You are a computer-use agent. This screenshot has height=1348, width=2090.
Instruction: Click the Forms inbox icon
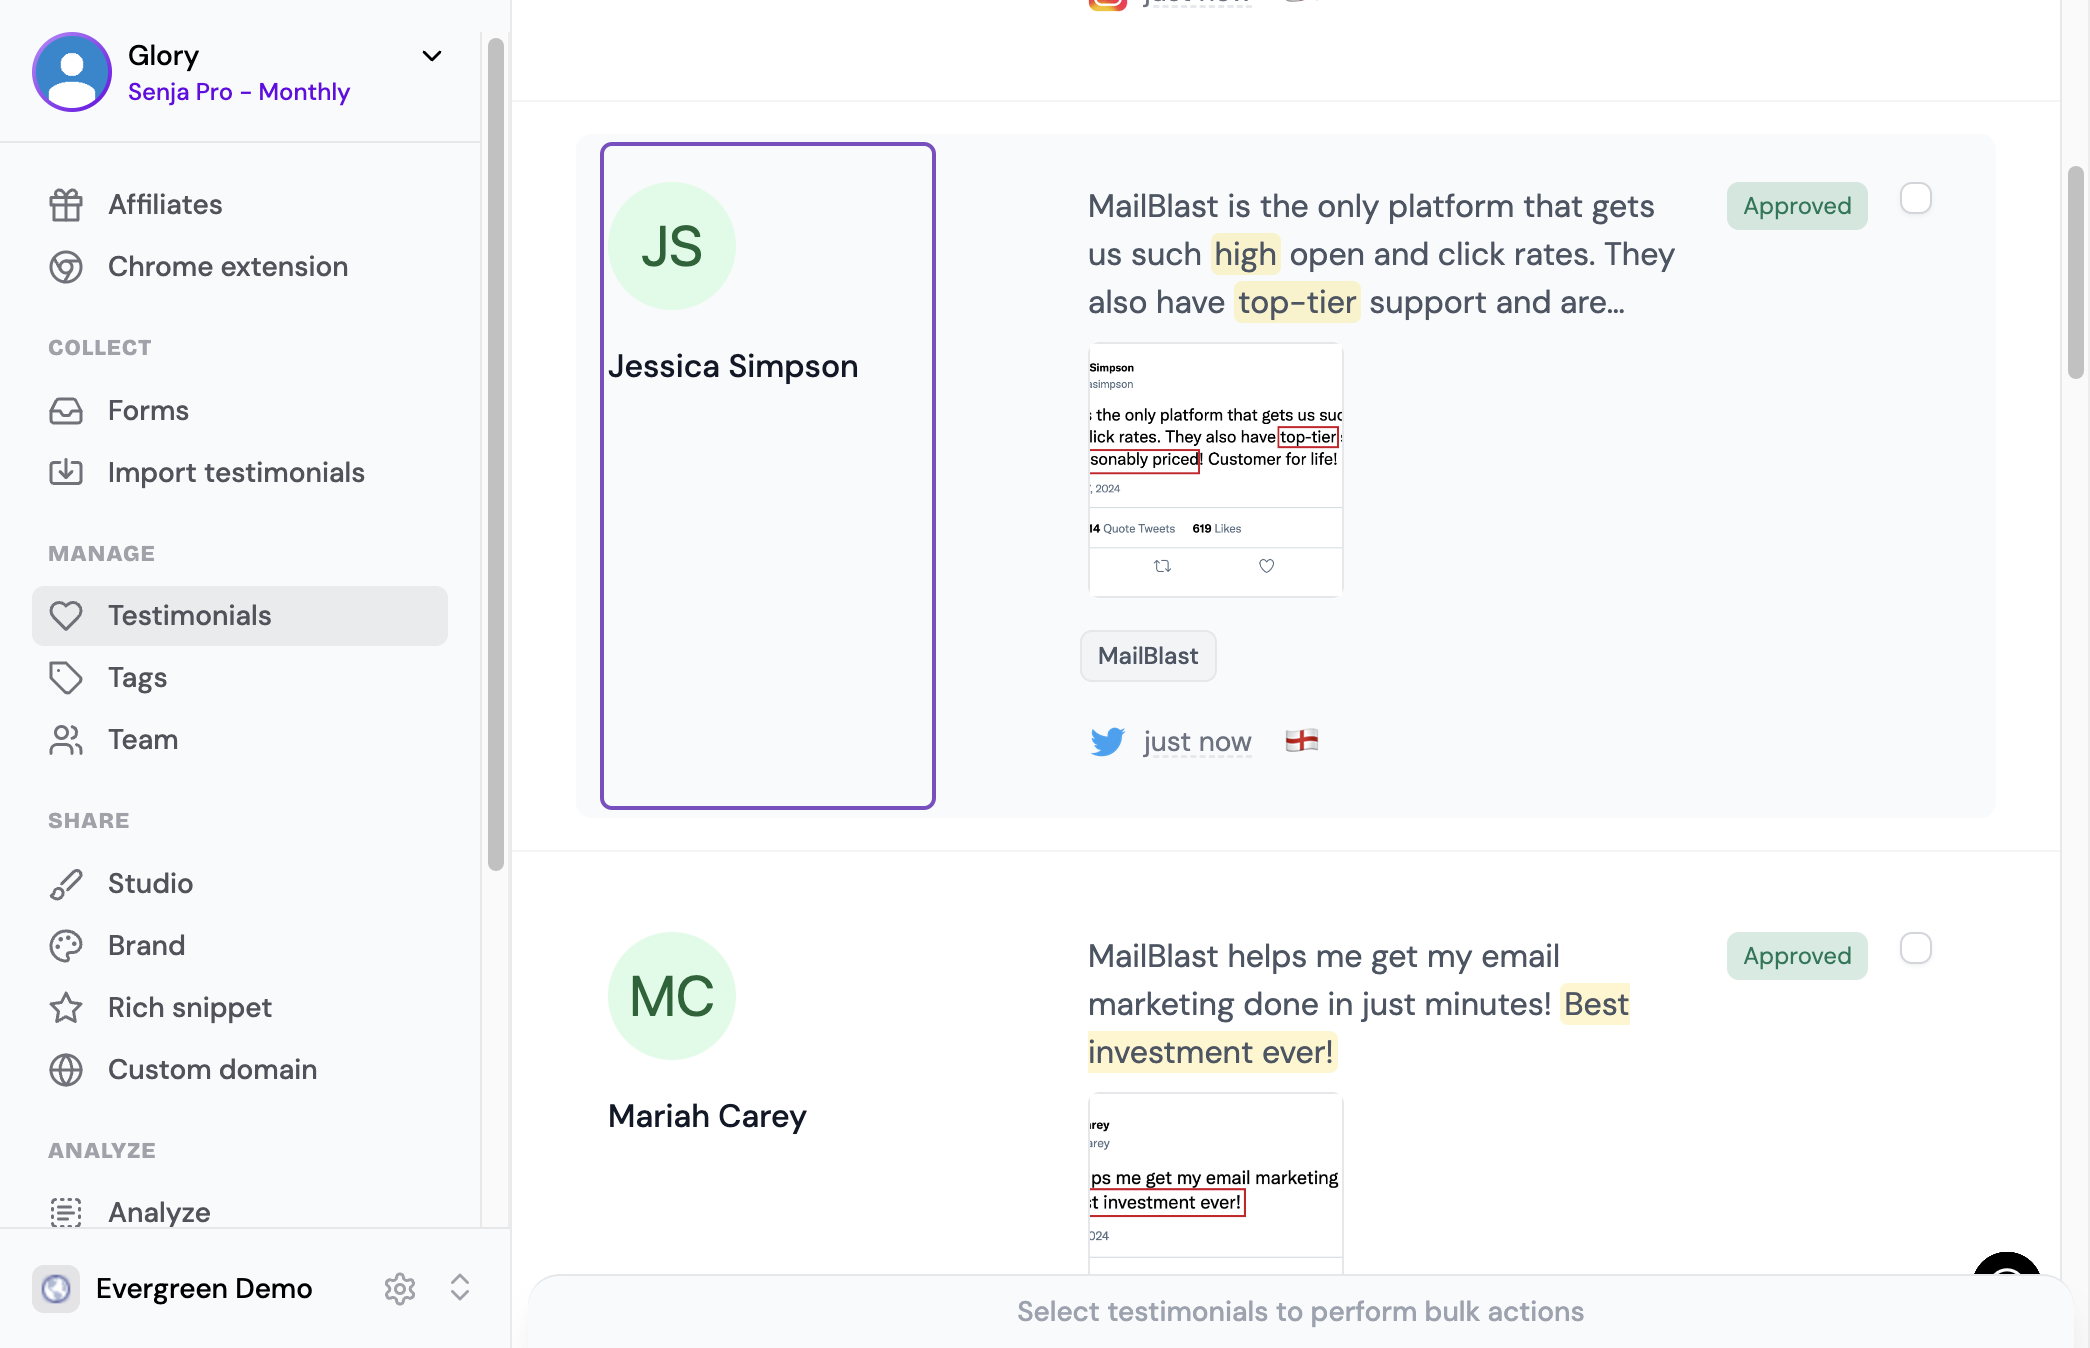(x=66, y=411)
